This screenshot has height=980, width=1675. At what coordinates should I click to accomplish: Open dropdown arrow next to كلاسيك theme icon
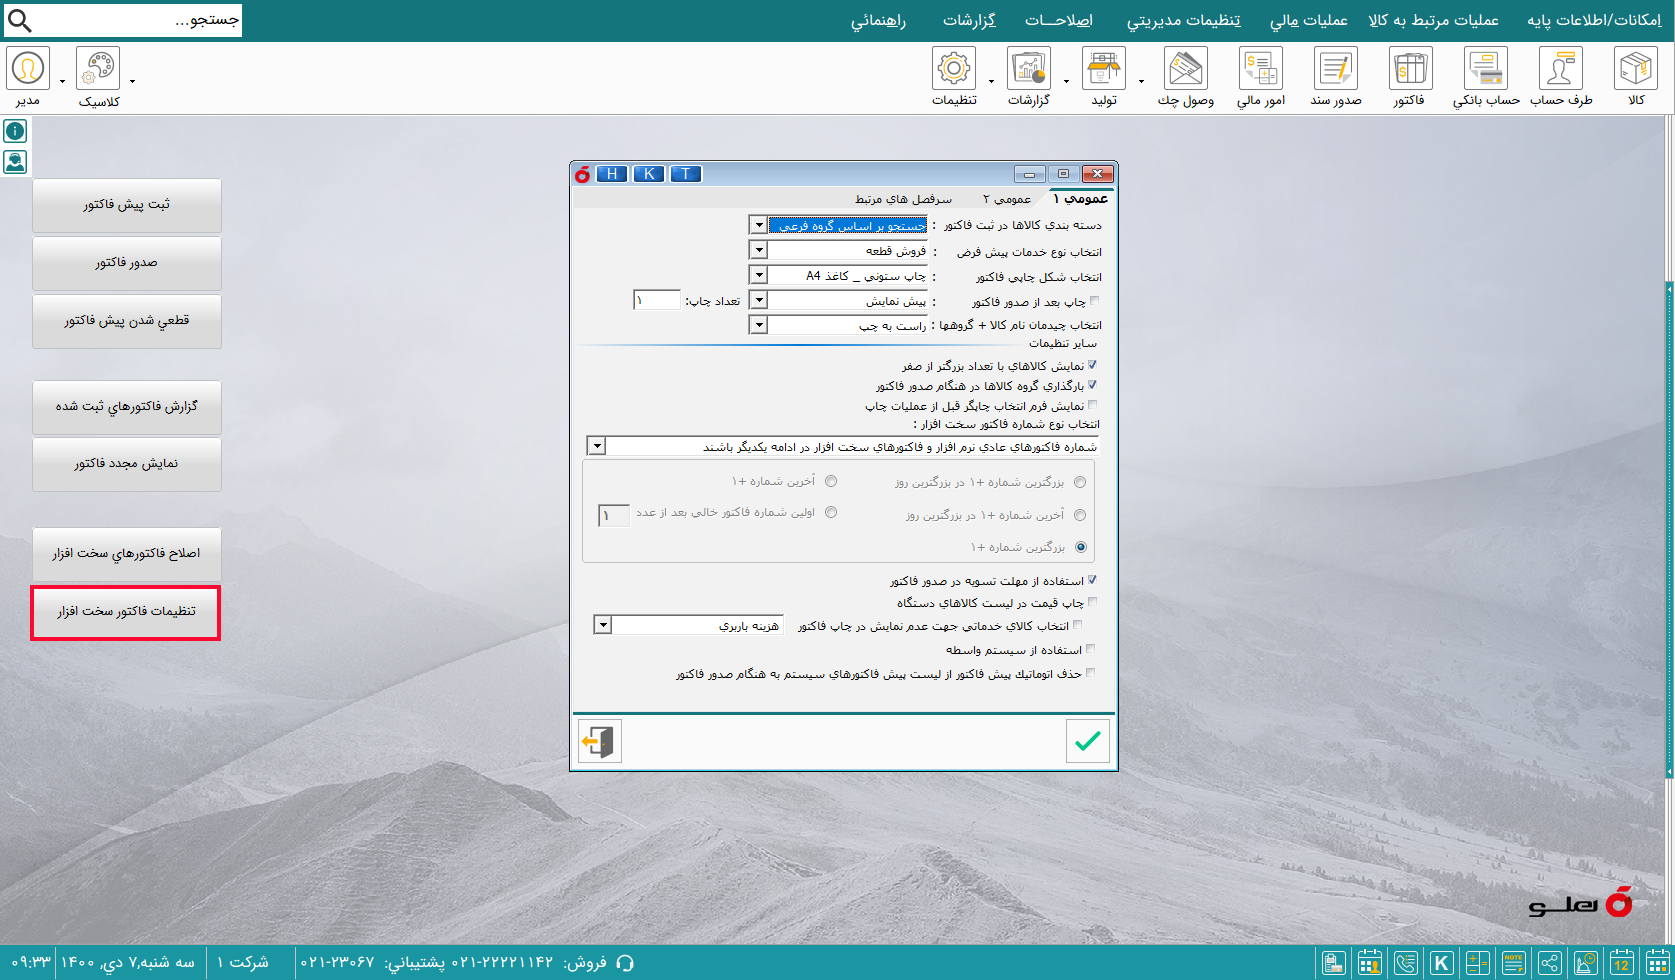click(132, 81)
